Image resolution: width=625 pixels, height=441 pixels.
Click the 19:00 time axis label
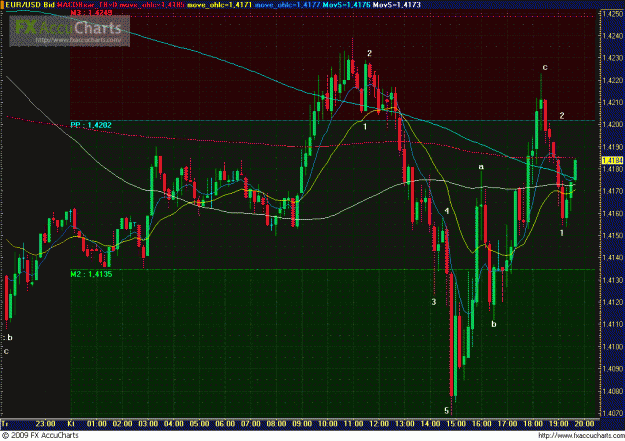[x=559, y=423]
